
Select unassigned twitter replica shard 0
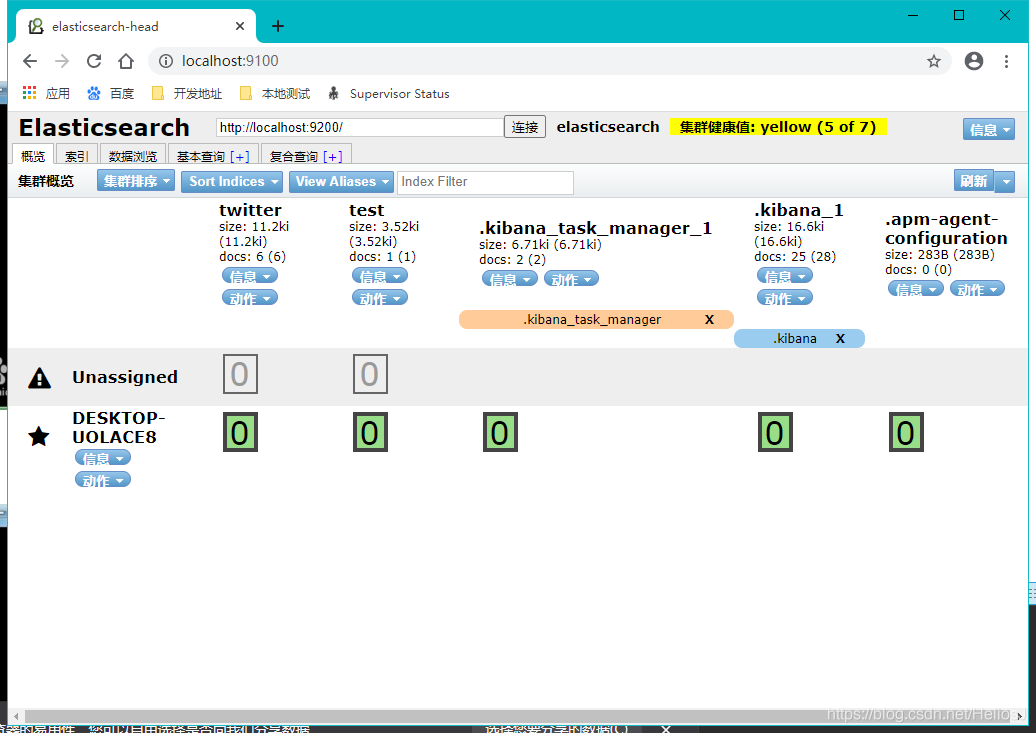coord(240,374)
